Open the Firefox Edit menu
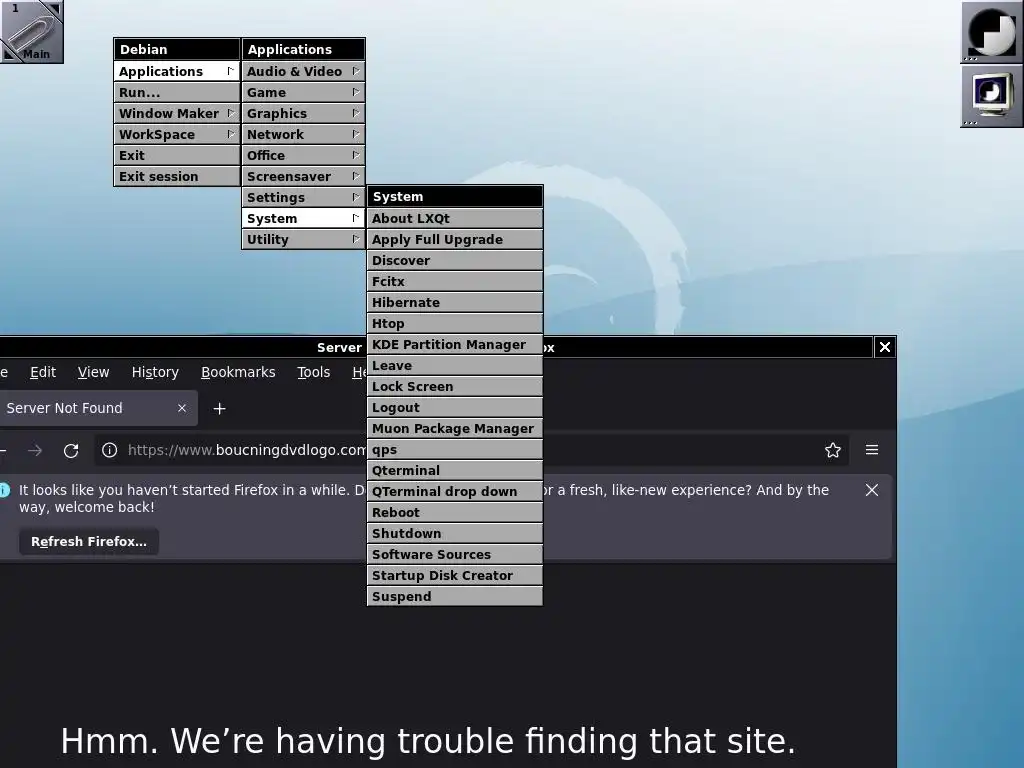The height and width of the screenshot is (768, 1024). point(43,372)
